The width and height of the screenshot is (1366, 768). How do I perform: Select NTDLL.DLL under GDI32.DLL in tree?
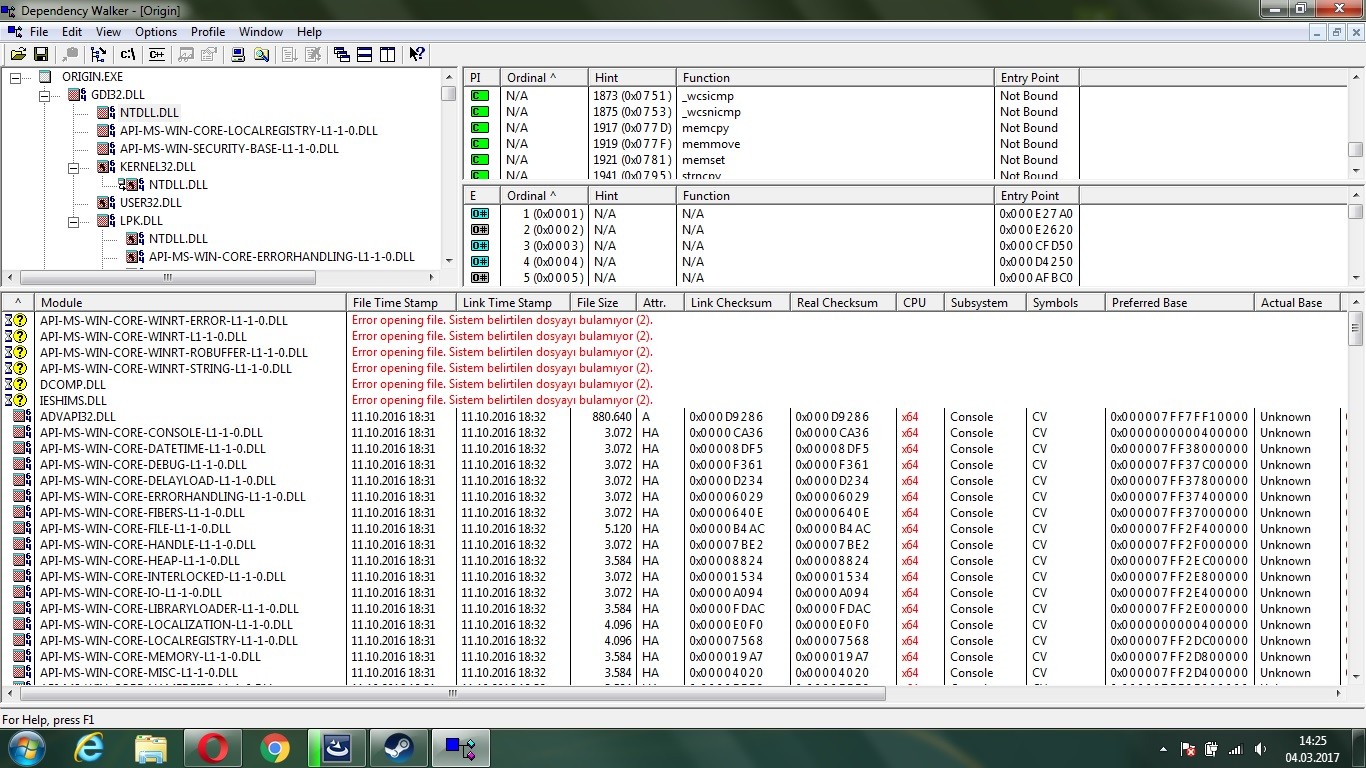point(149,113)
